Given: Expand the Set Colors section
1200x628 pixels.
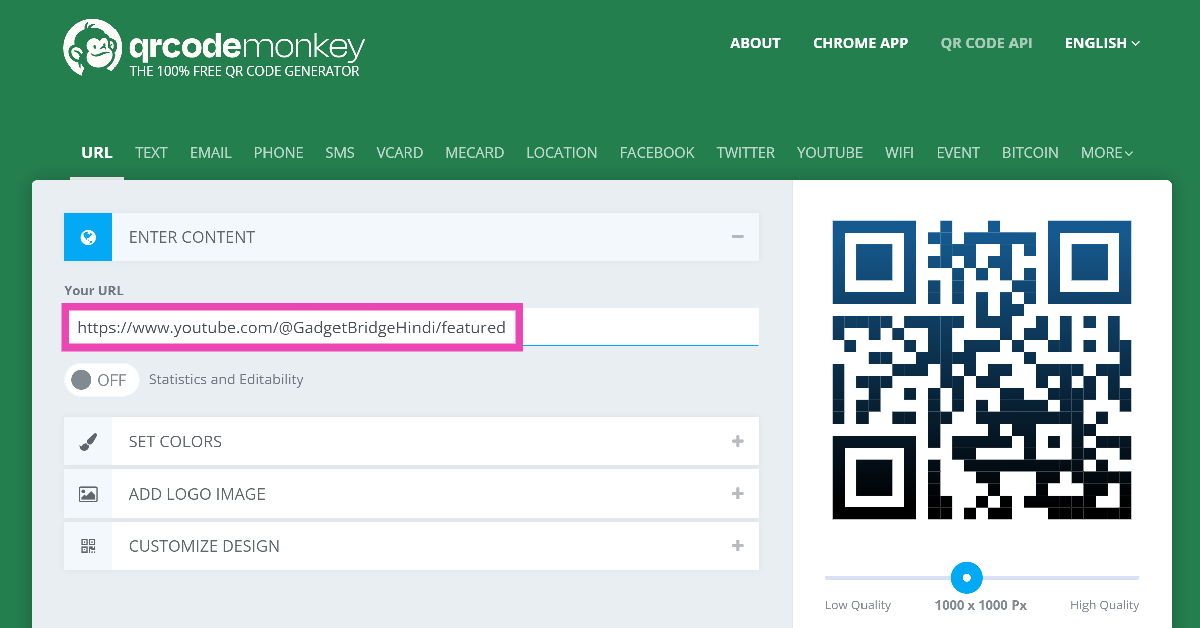Looking at the screenshot, I should click(x=737, y=441).
